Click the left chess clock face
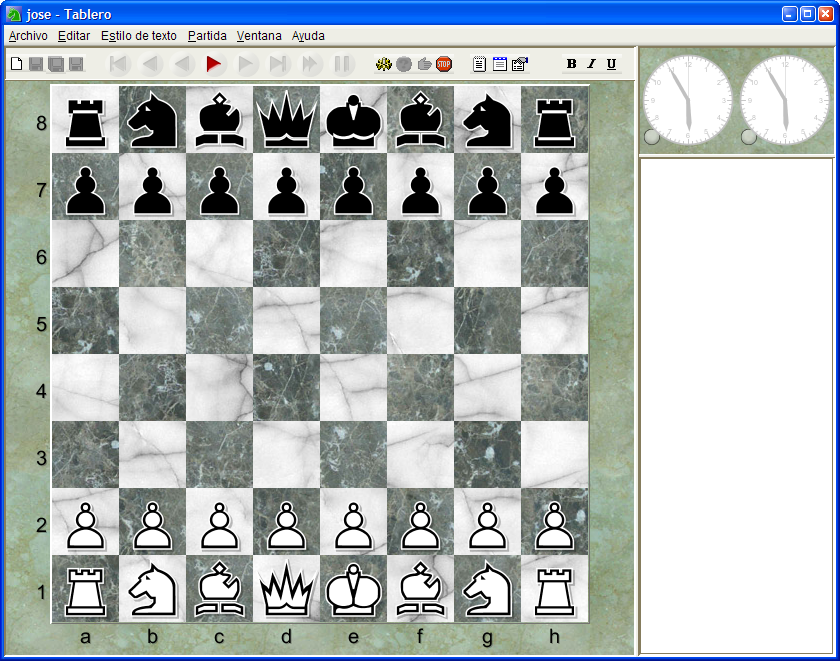 coord(688,100)
